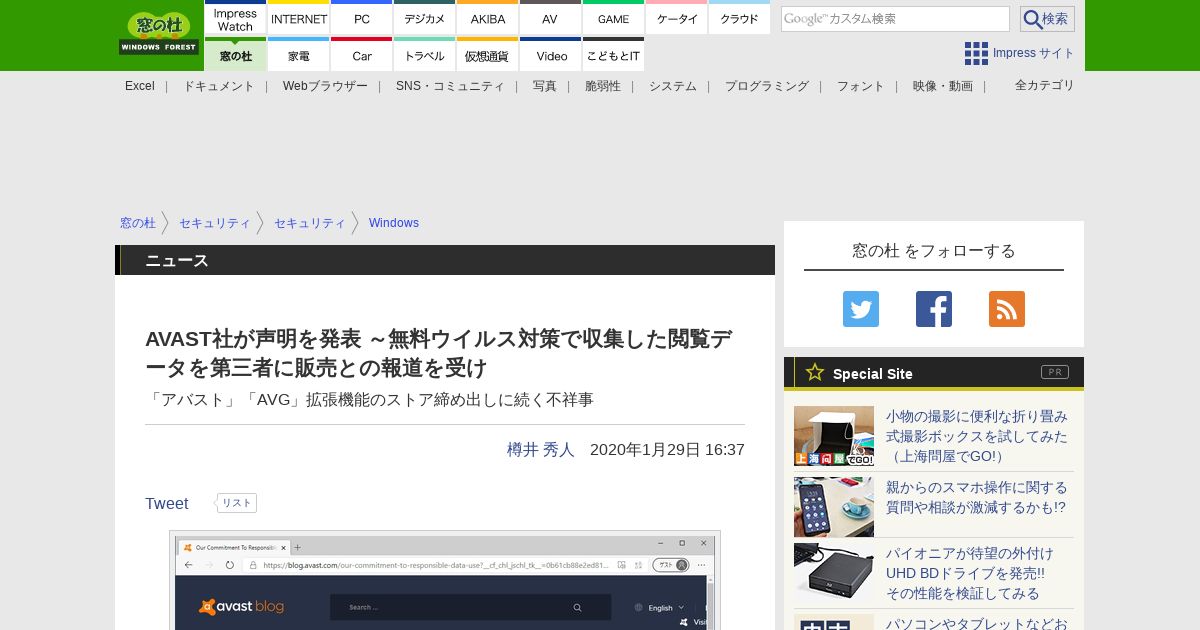Open author 樽井 秀人 link
The width and height of the screenshot is (1200, 630).
541,450
